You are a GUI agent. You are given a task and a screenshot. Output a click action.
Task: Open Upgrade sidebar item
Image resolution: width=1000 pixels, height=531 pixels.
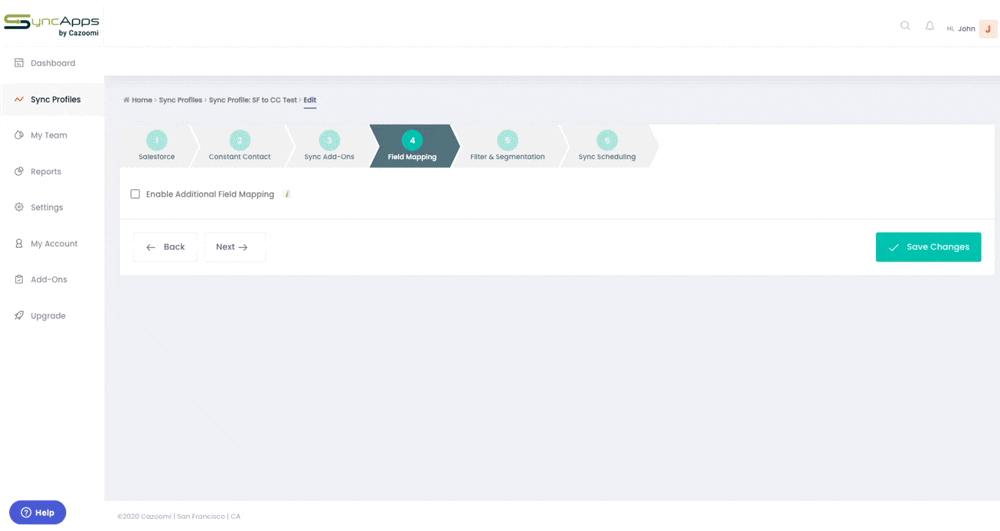(52, 316)
